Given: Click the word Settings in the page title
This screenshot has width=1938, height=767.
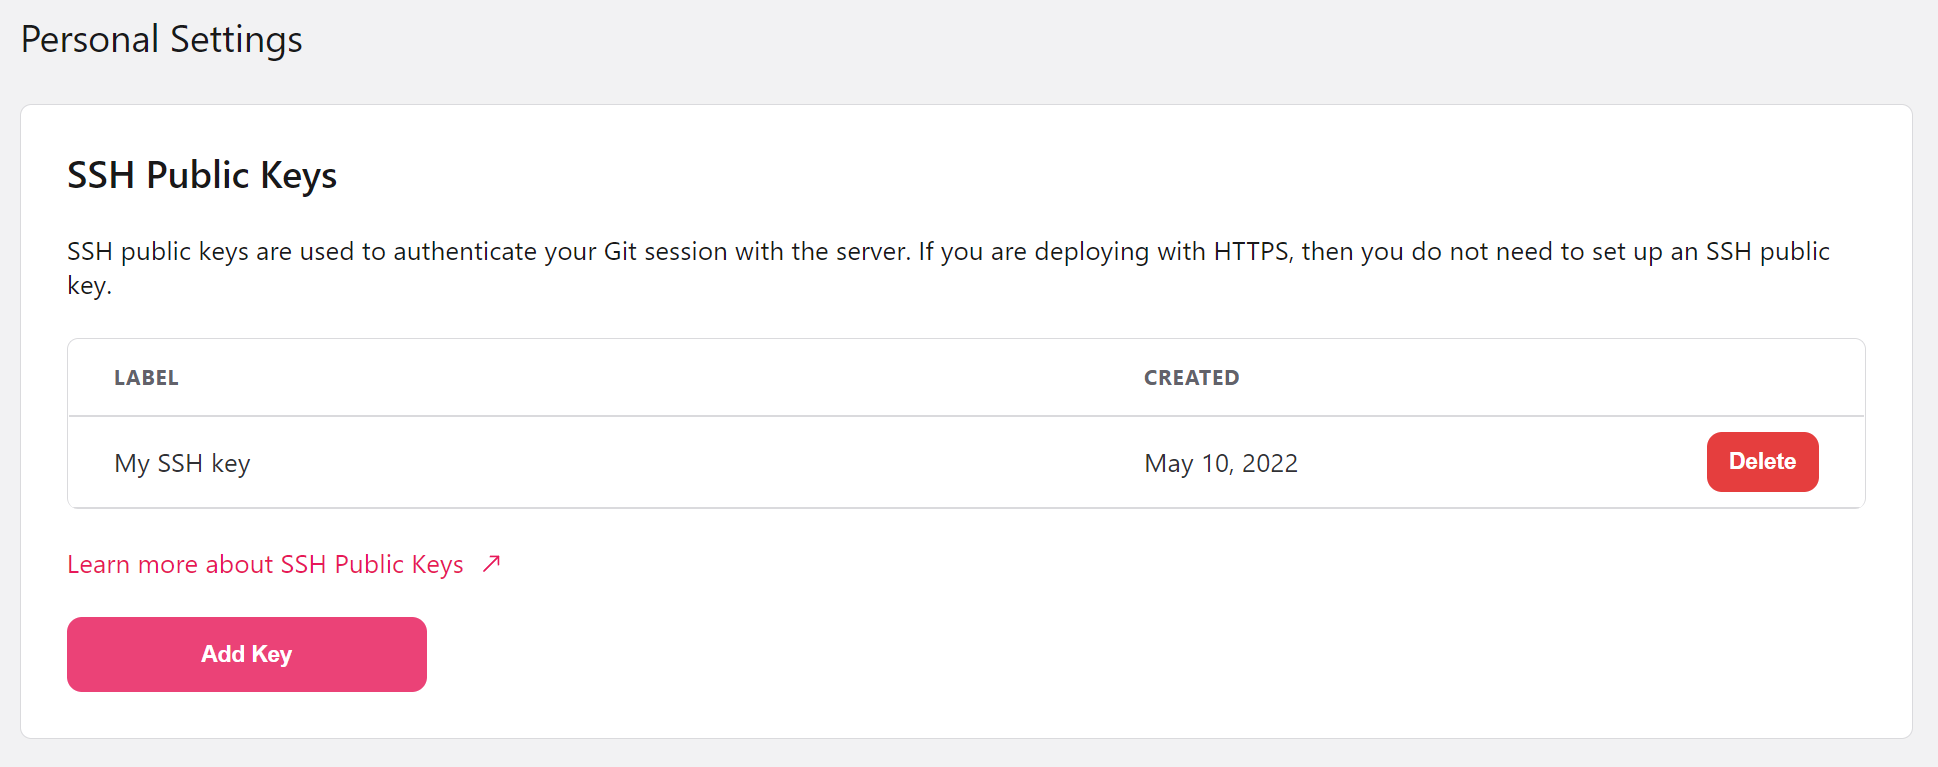Looking at the screenshot, I should [236, 40].
